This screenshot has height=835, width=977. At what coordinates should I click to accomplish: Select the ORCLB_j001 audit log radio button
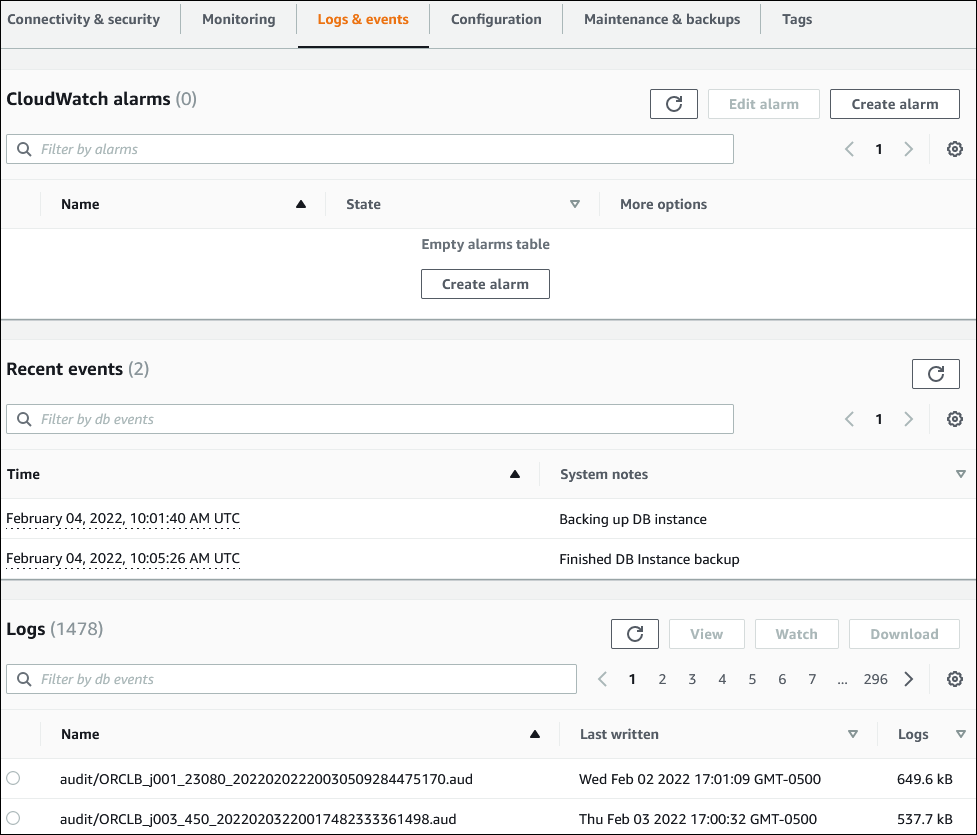(14, 779)
